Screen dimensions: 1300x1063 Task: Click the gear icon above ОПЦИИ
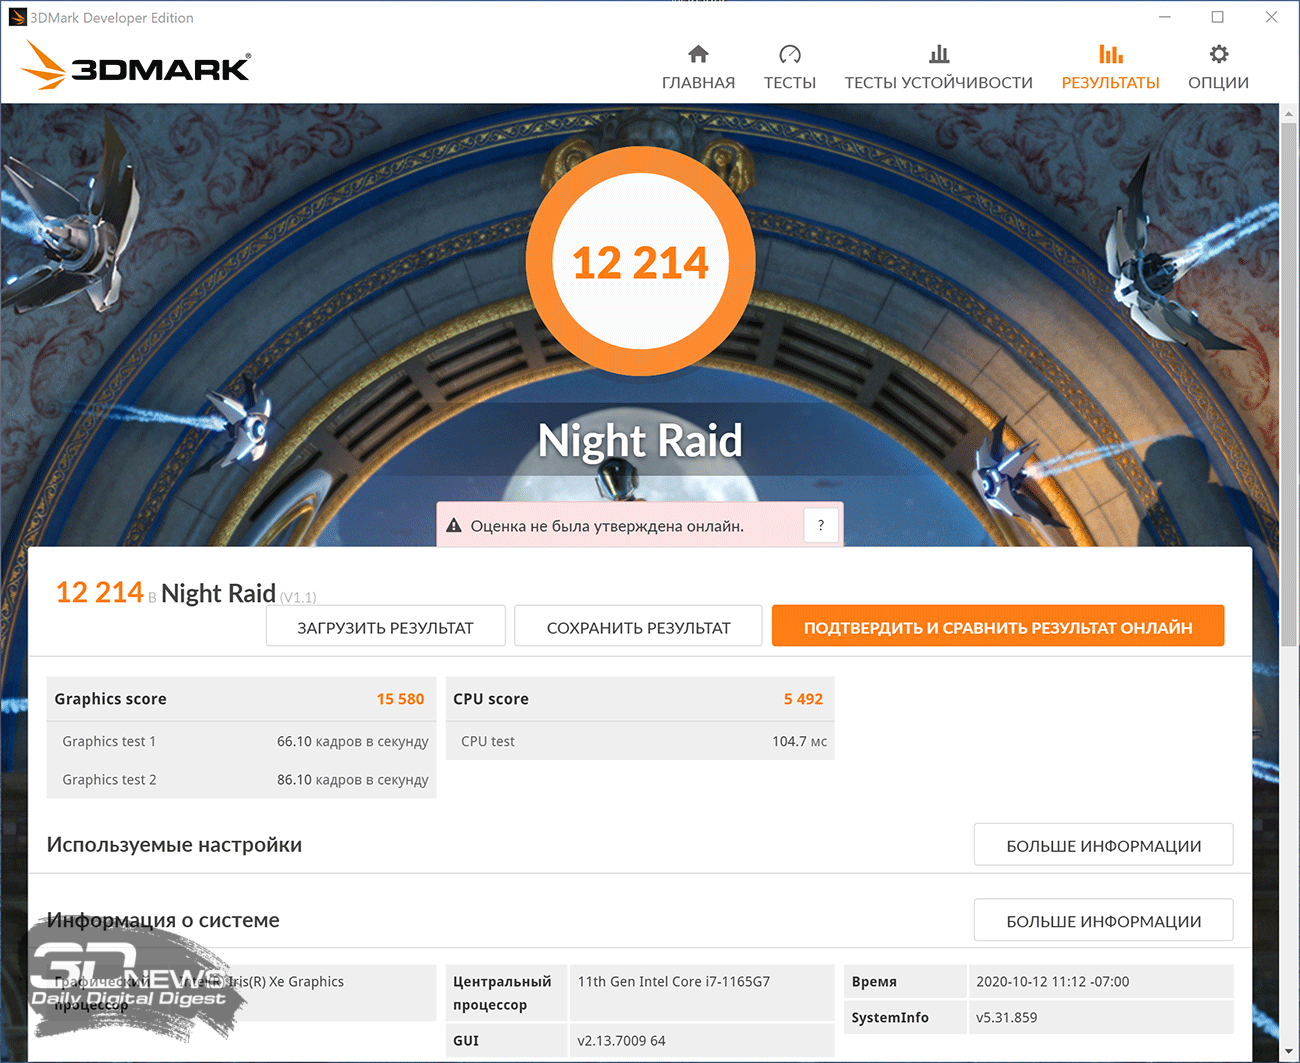[1218, 54]
